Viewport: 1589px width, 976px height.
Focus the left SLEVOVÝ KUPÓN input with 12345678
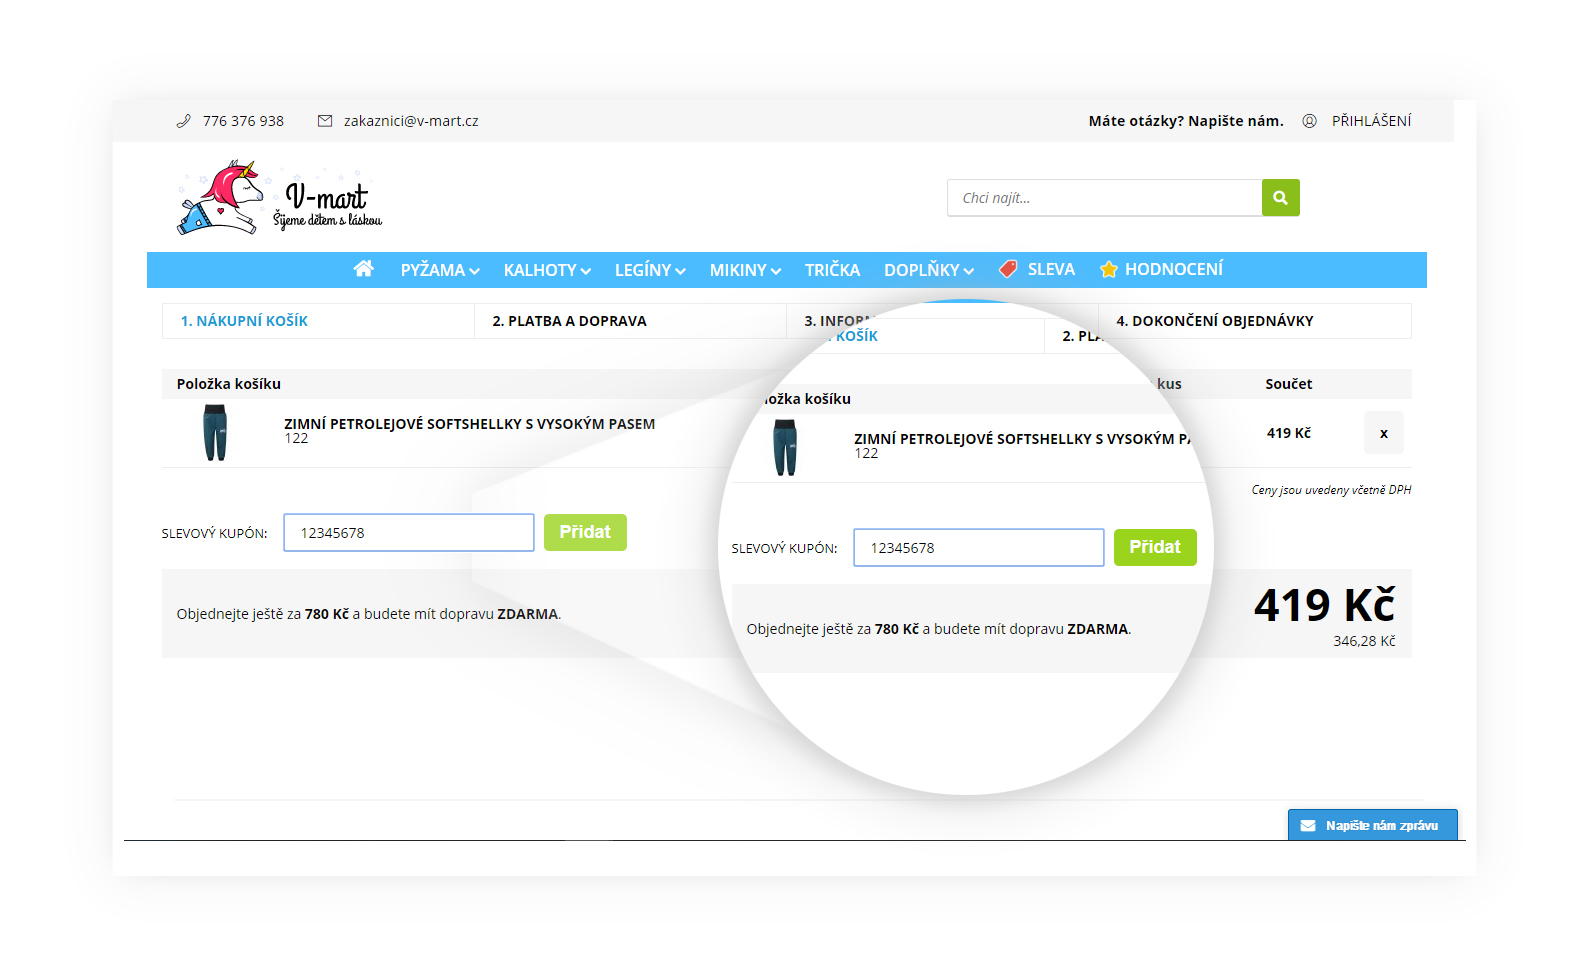pos(409,532)
